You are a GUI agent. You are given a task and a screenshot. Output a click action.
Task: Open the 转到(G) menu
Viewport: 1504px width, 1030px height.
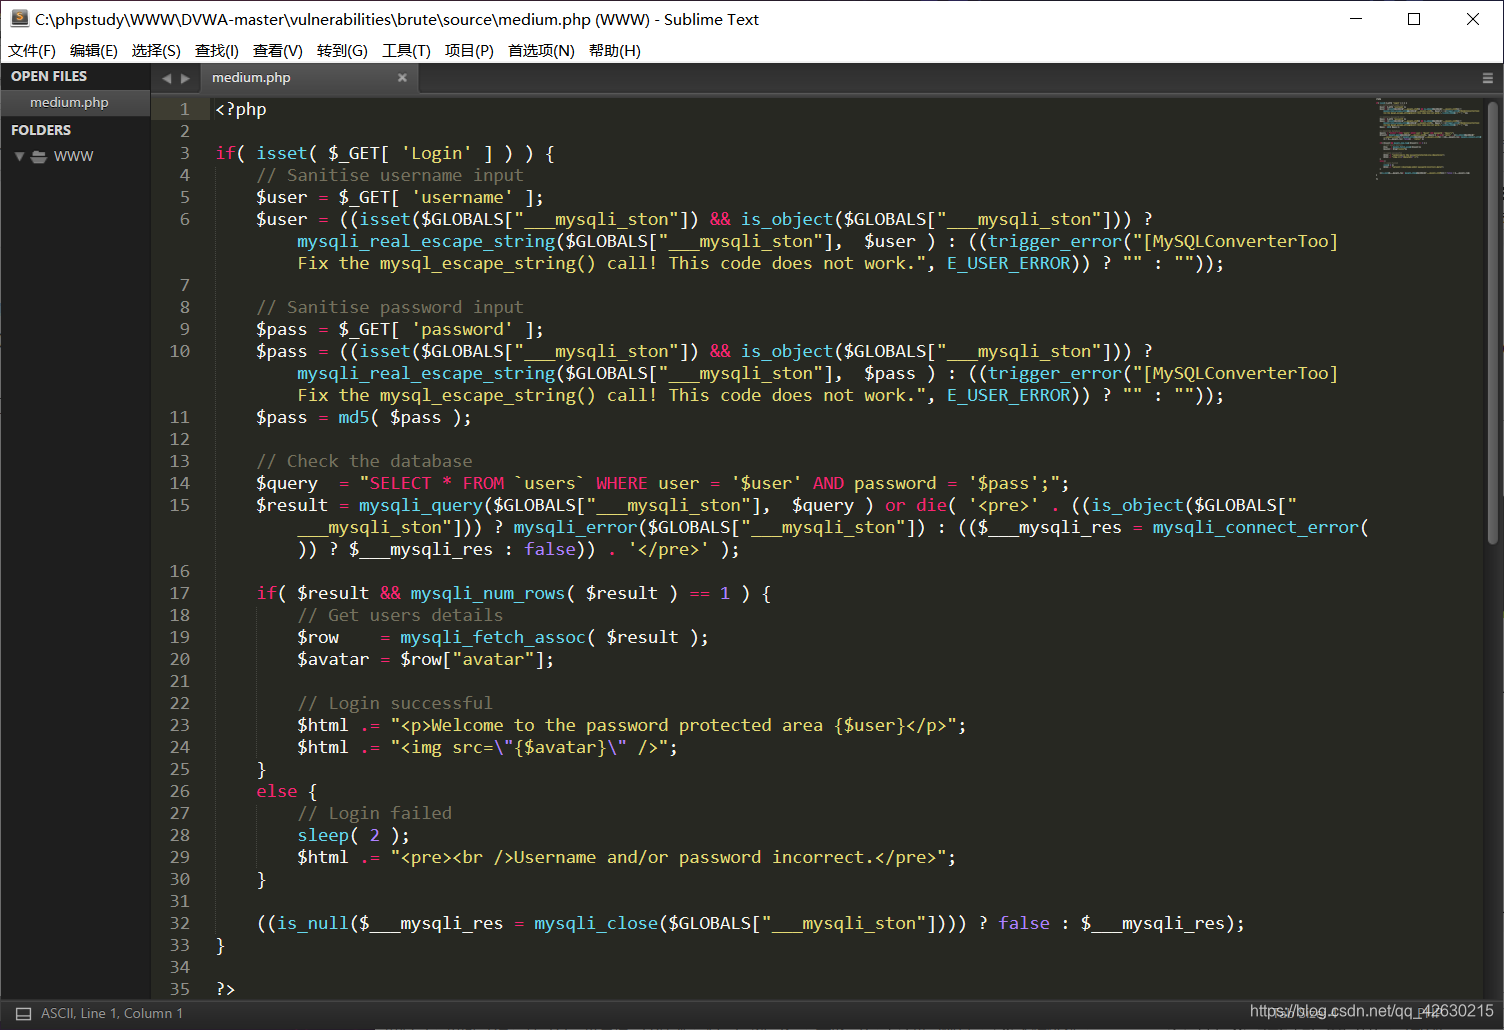[x=342, y=50]
